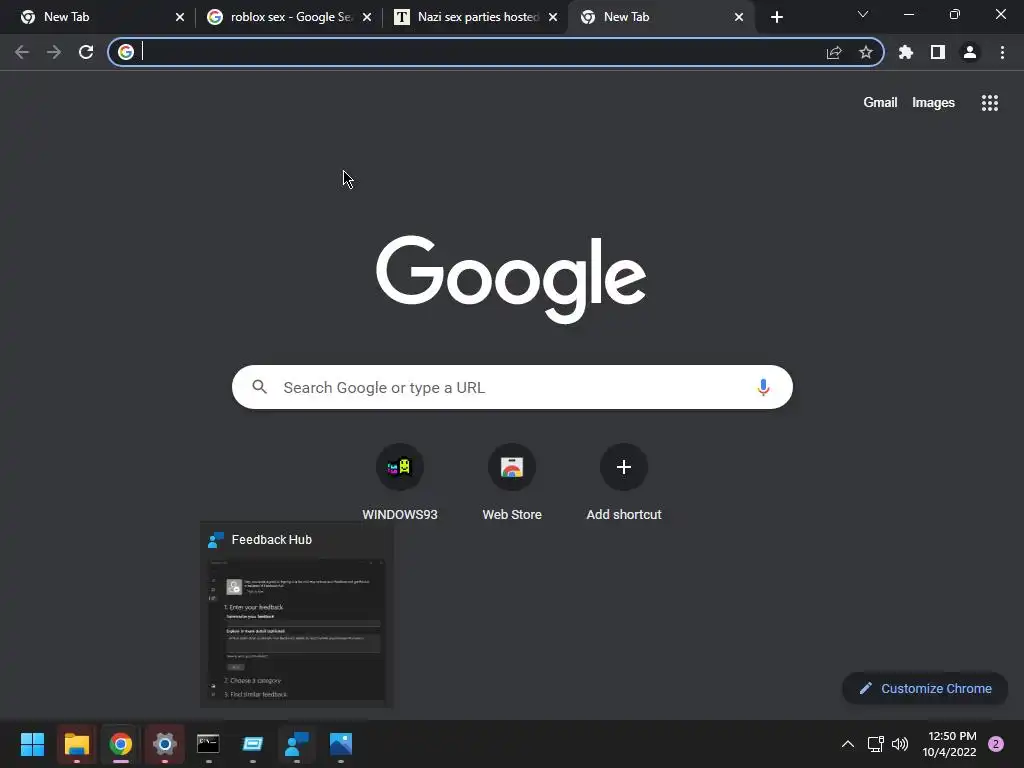Click the Google icon in address bar
1024x768 pixels.
pyautogui.click(x=126, y=52)
